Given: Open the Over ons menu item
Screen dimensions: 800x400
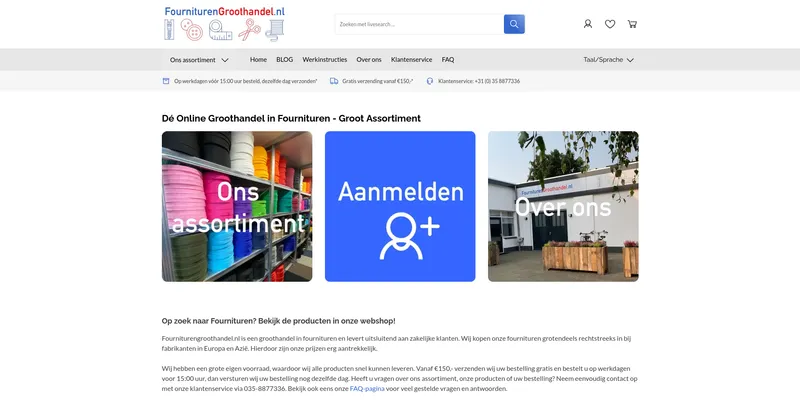Looking at the screenshot, I should (369, 60).
